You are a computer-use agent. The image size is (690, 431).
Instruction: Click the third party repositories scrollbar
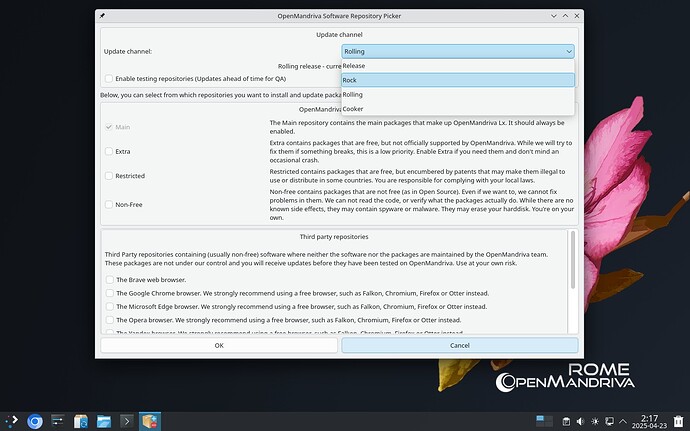(573, 260)
